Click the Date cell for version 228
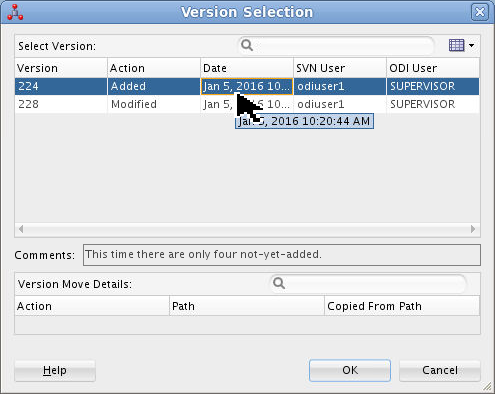Viewport: 495px width, 394px height. tap(247, 104)
